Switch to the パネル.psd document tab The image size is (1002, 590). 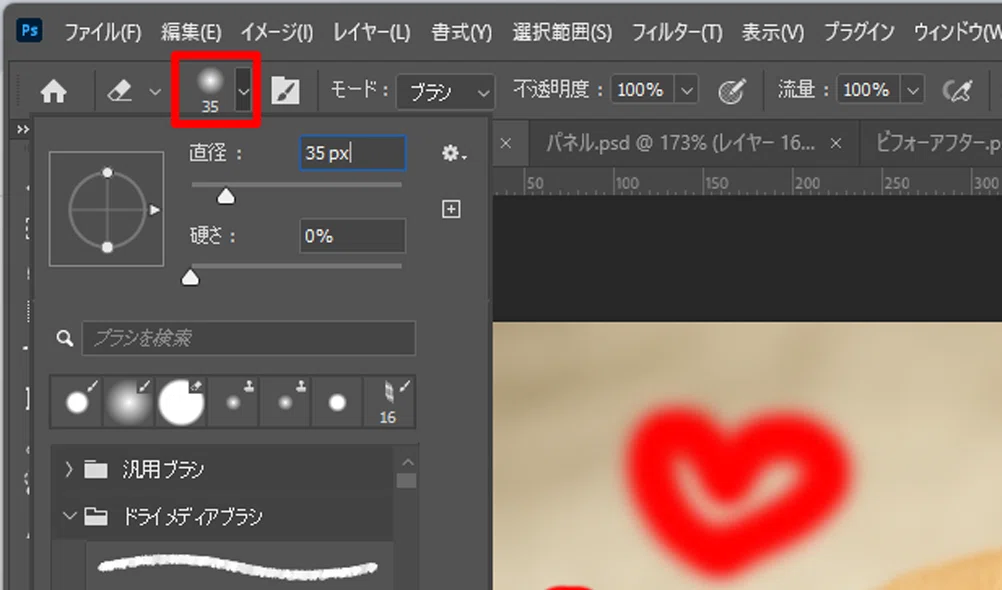(680, 143)
